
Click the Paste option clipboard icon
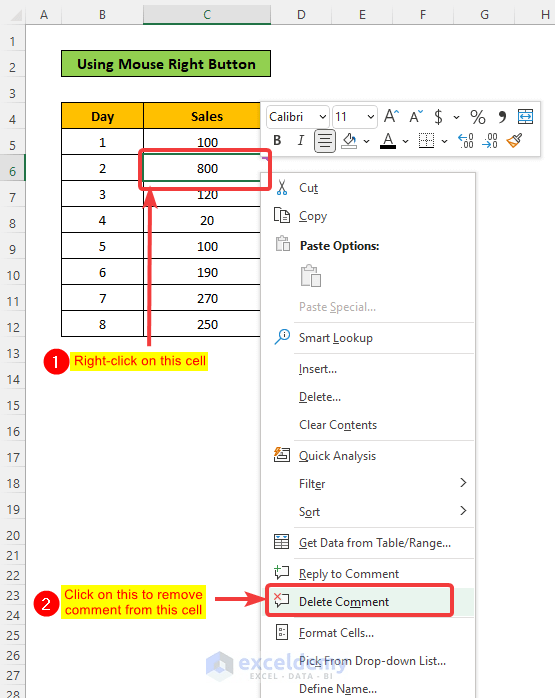(x=311, y=276)
